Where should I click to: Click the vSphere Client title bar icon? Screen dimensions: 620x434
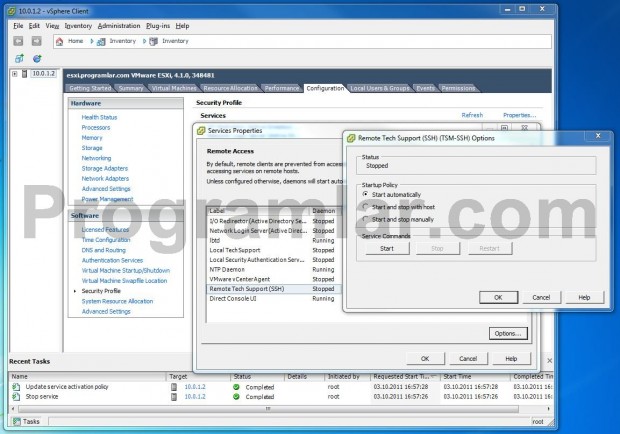point(12,11)
